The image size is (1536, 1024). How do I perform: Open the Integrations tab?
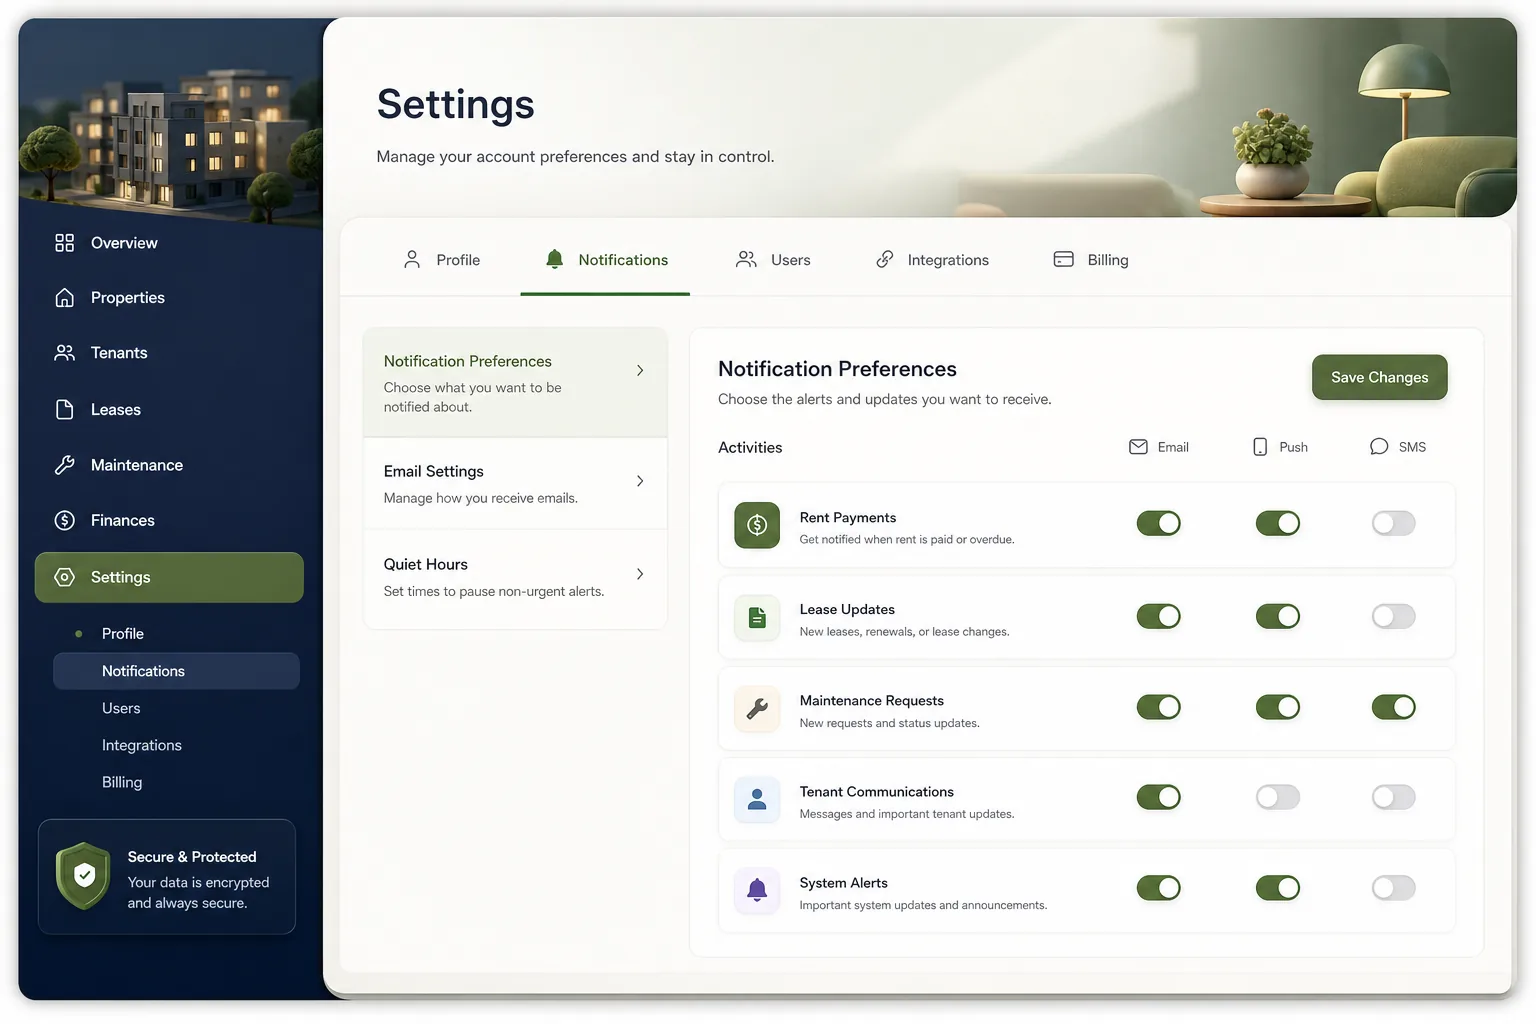click(932, 260)
